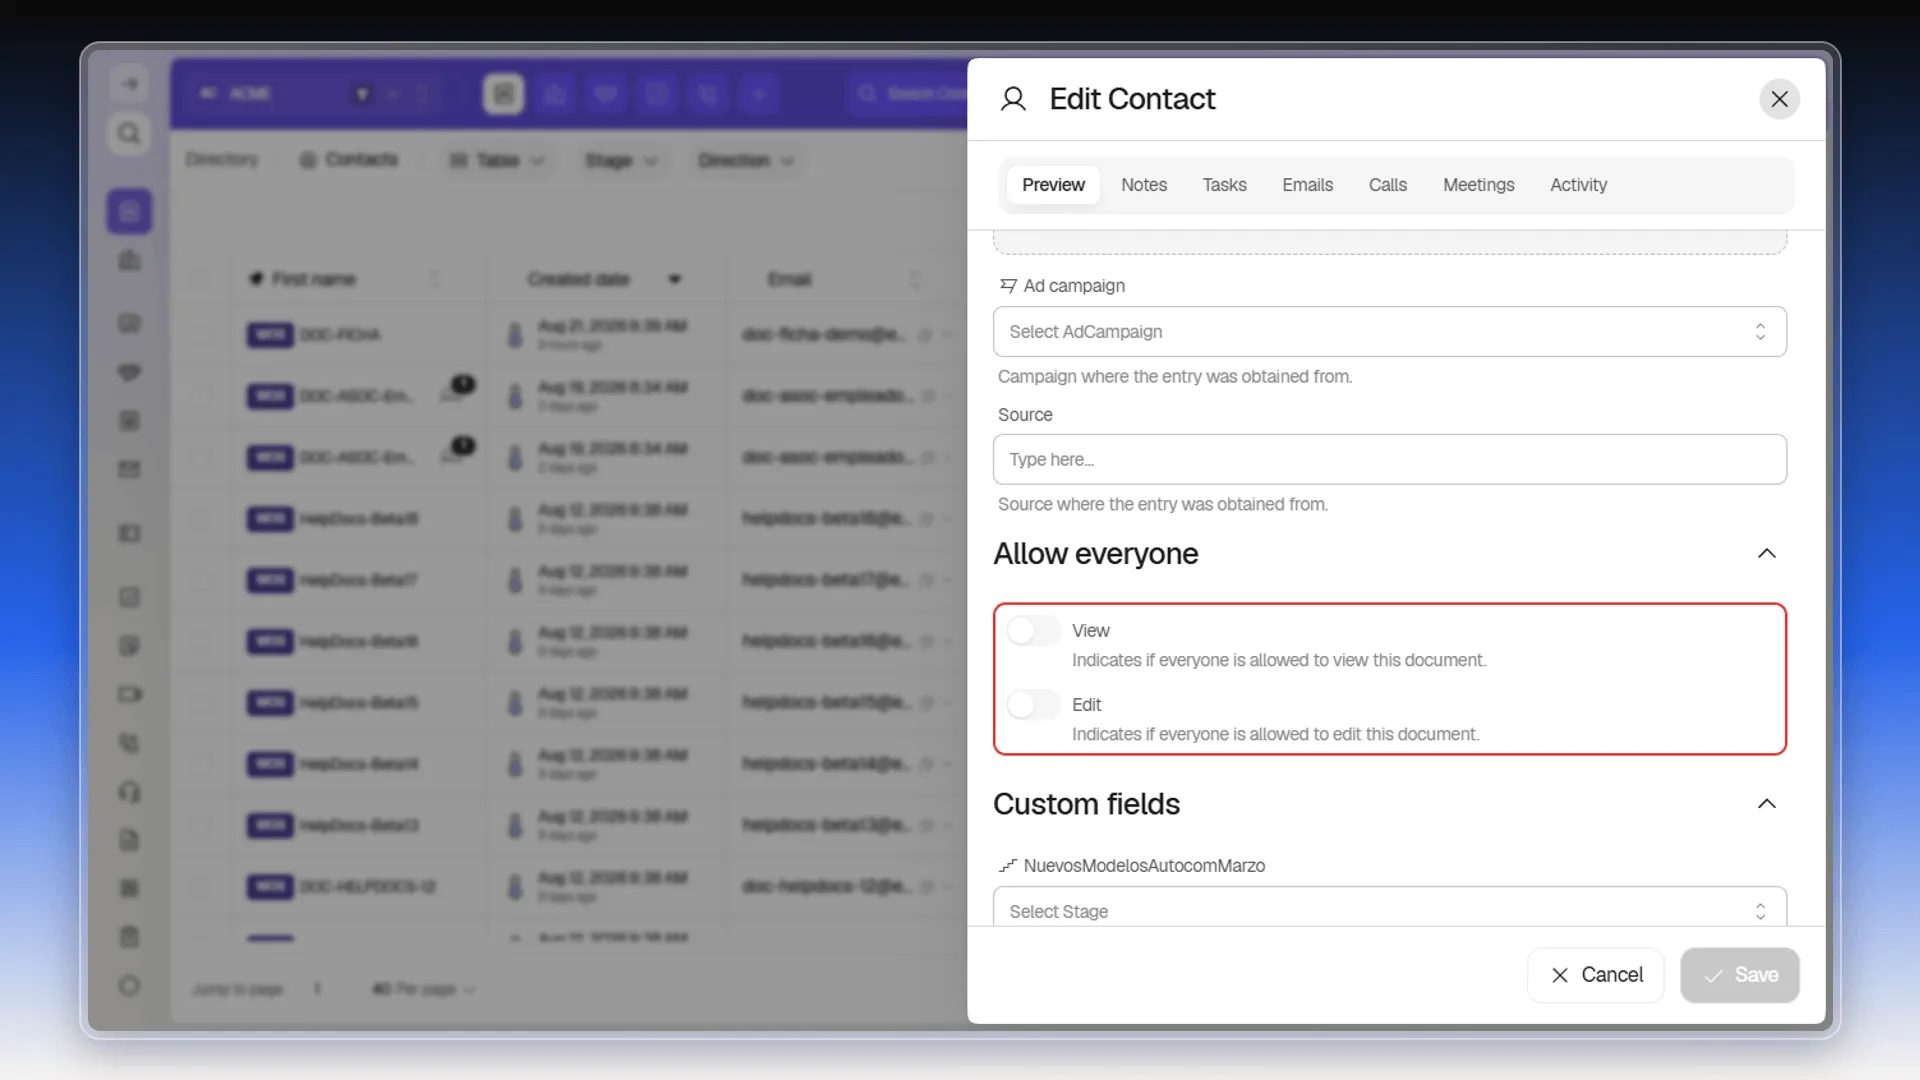Viewport: 1920px width, 1080px height.
Task: Enable the View permission toggle
Action: [1033, 631]
